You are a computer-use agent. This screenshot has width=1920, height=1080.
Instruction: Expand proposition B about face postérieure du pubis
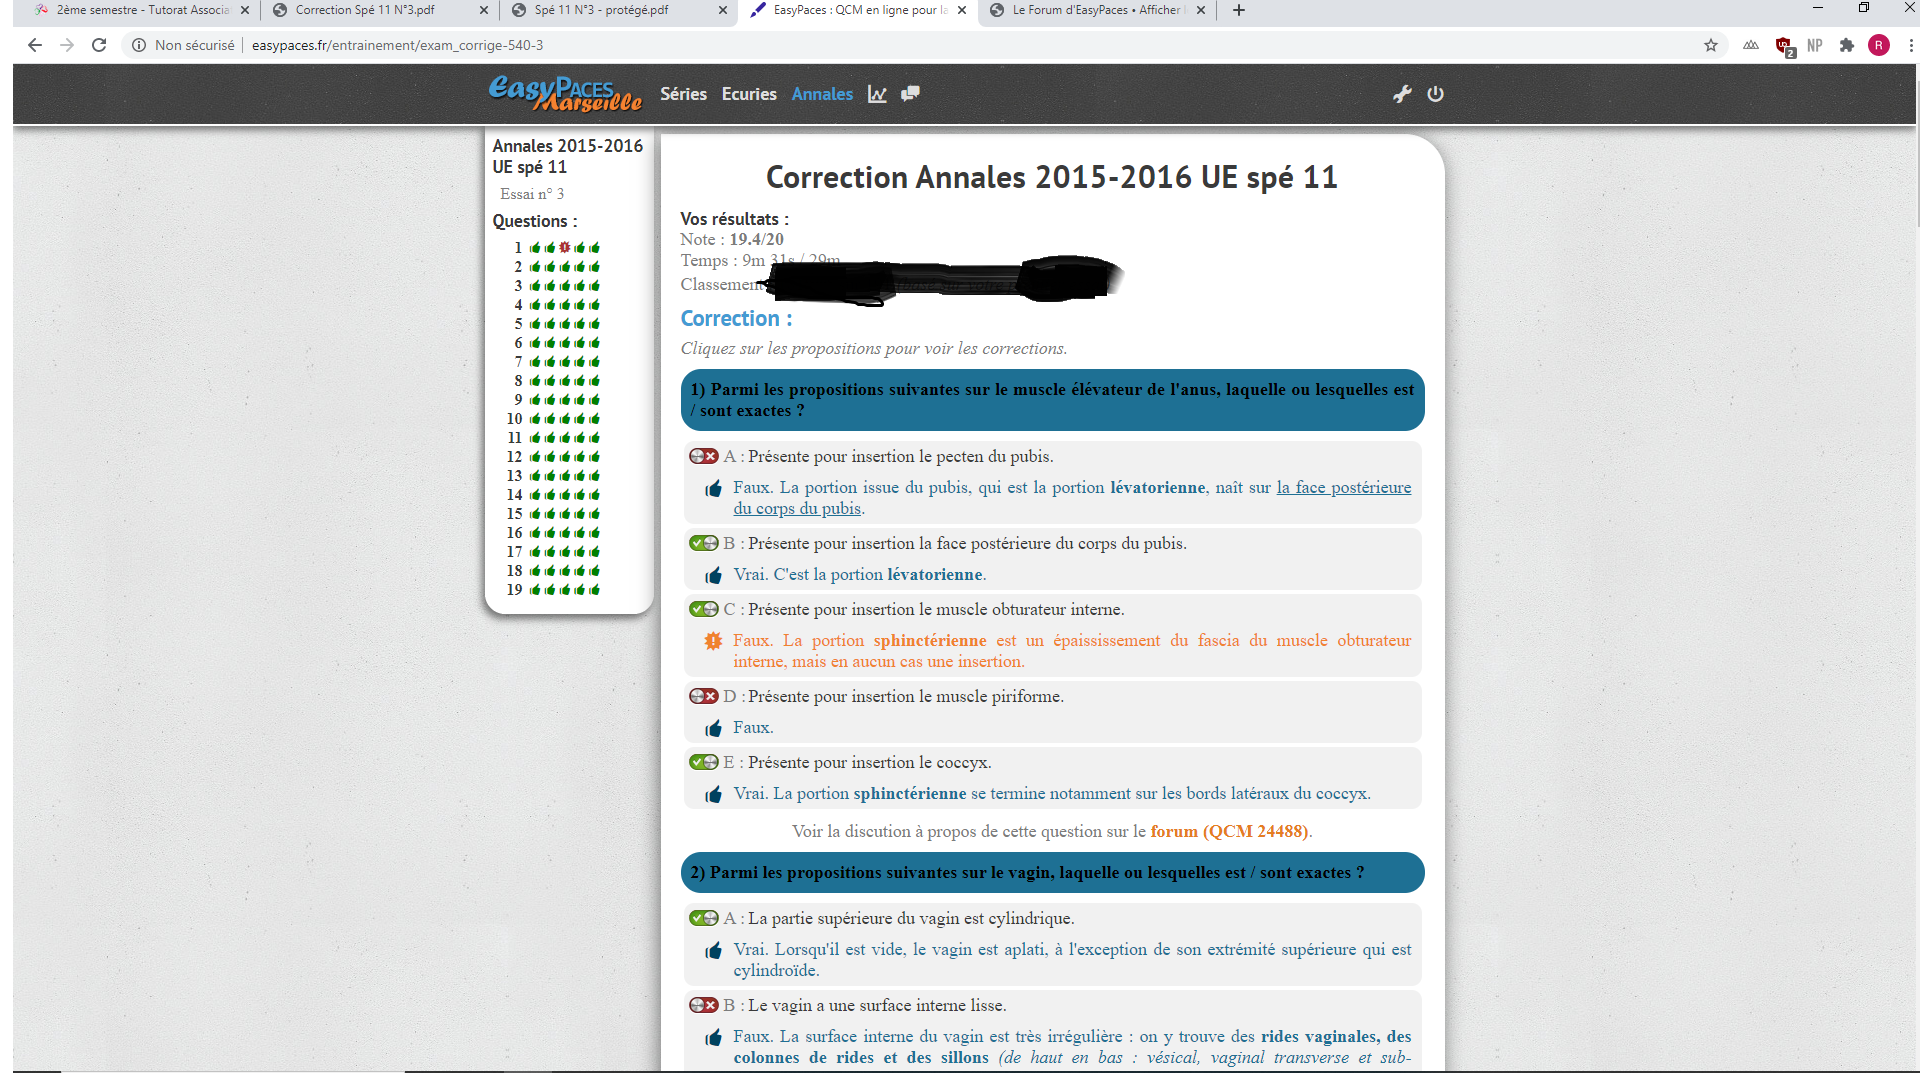pos(966,543)
